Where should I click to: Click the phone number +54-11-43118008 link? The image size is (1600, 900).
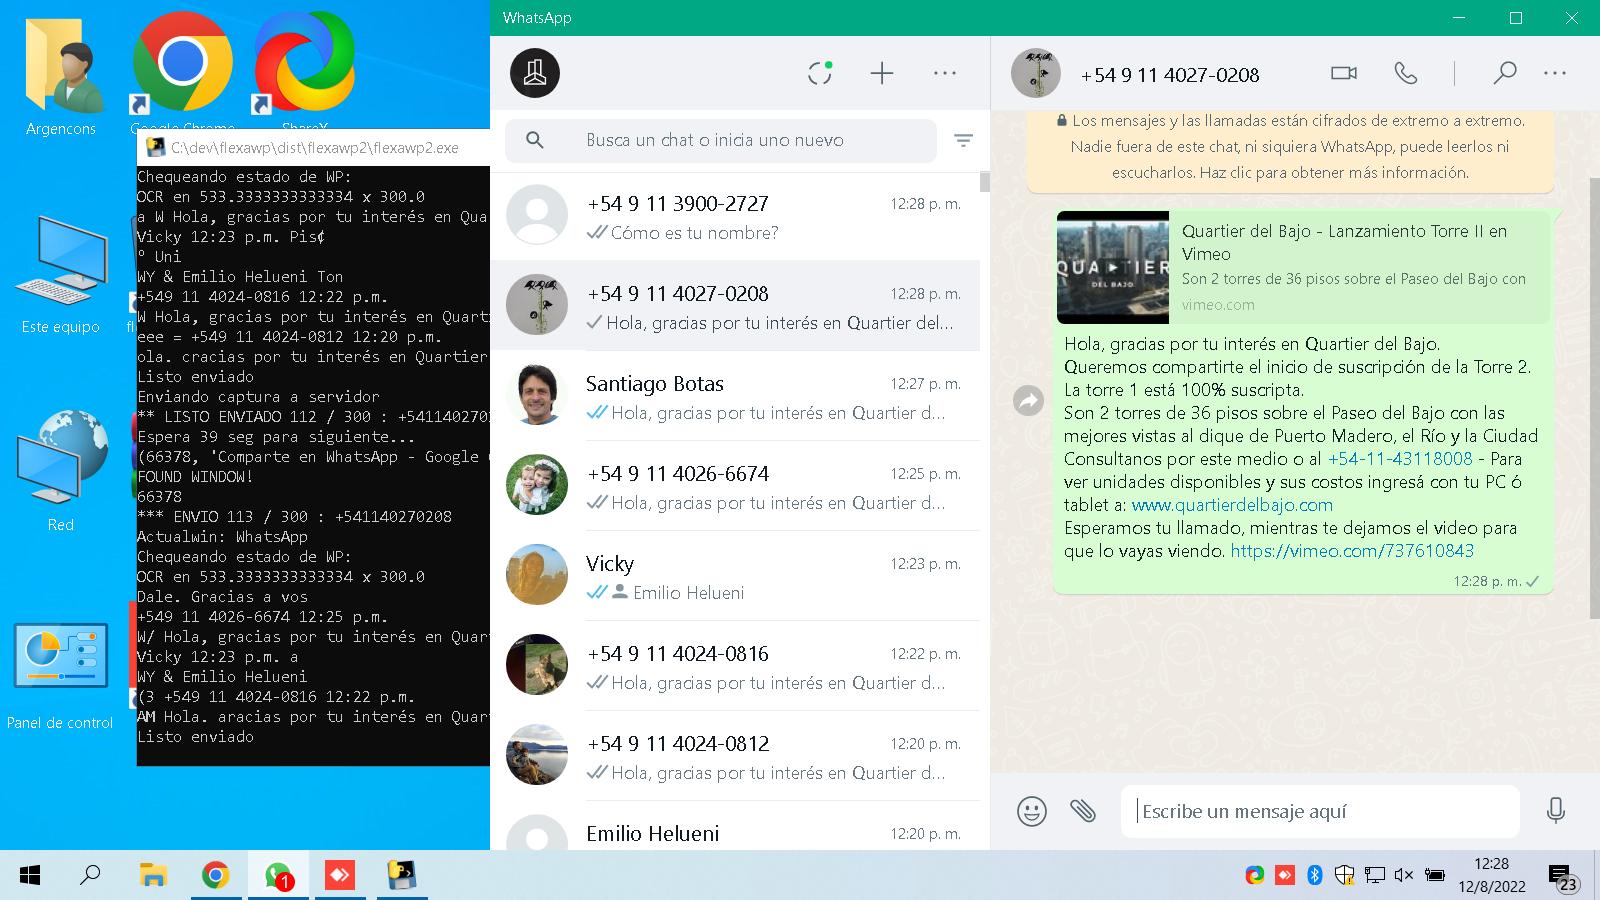click(x=1400, y=459)
